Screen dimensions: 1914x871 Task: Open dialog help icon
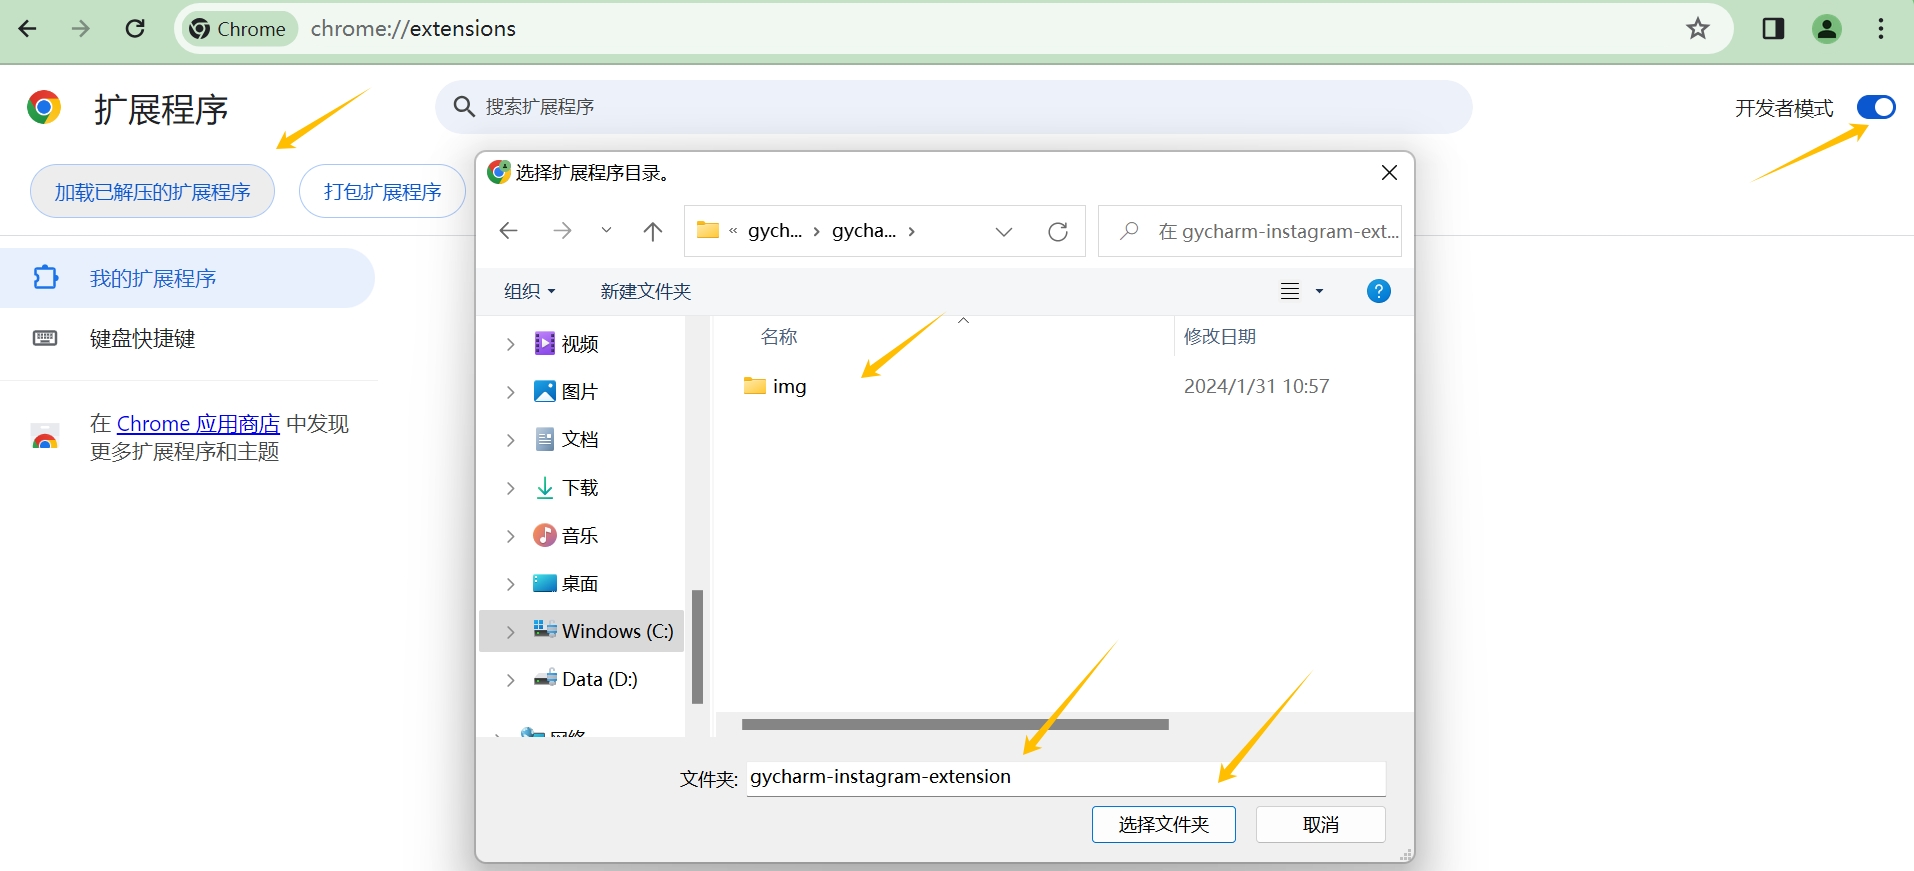point(1378,291)
